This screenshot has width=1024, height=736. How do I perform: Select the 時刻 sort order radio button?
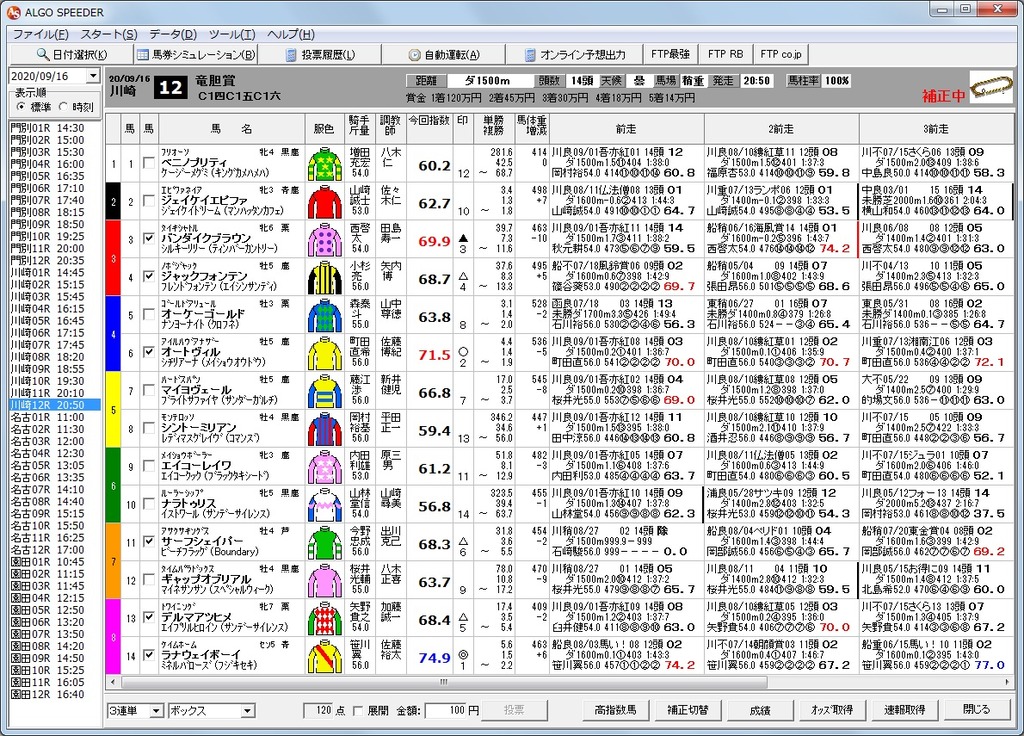click(x=63, y=106)
